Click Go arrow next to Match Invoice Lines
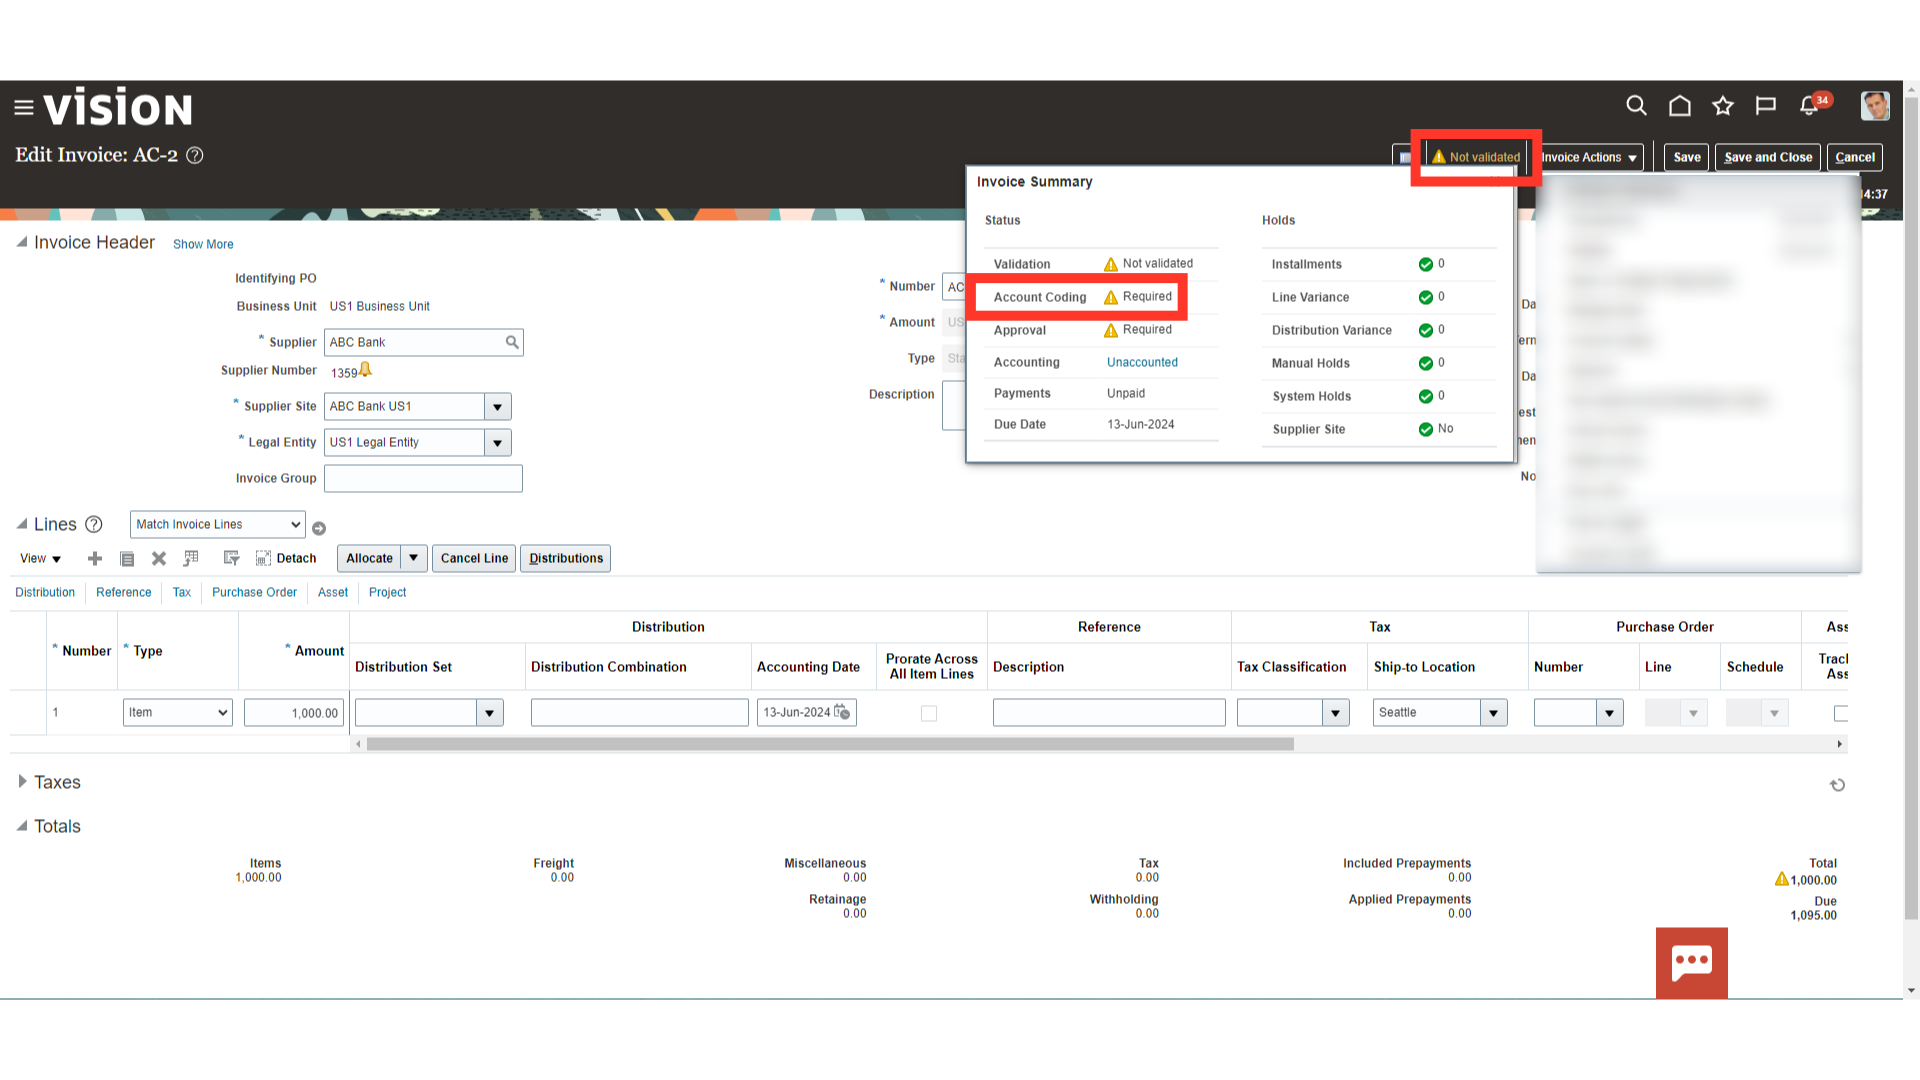1920x1080 pixels. click(319, 528)
